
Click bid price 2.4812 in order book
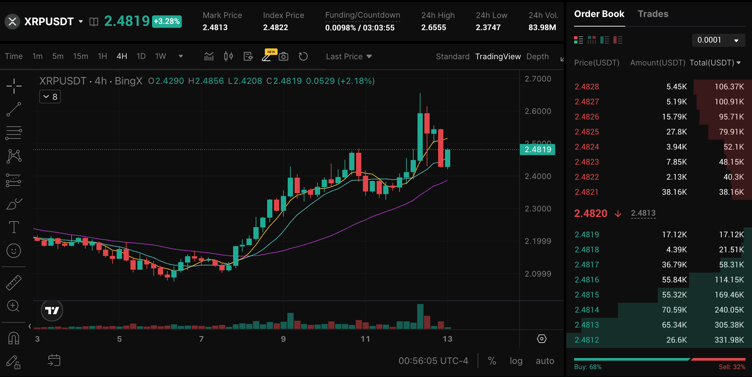(x=587, y=340)
